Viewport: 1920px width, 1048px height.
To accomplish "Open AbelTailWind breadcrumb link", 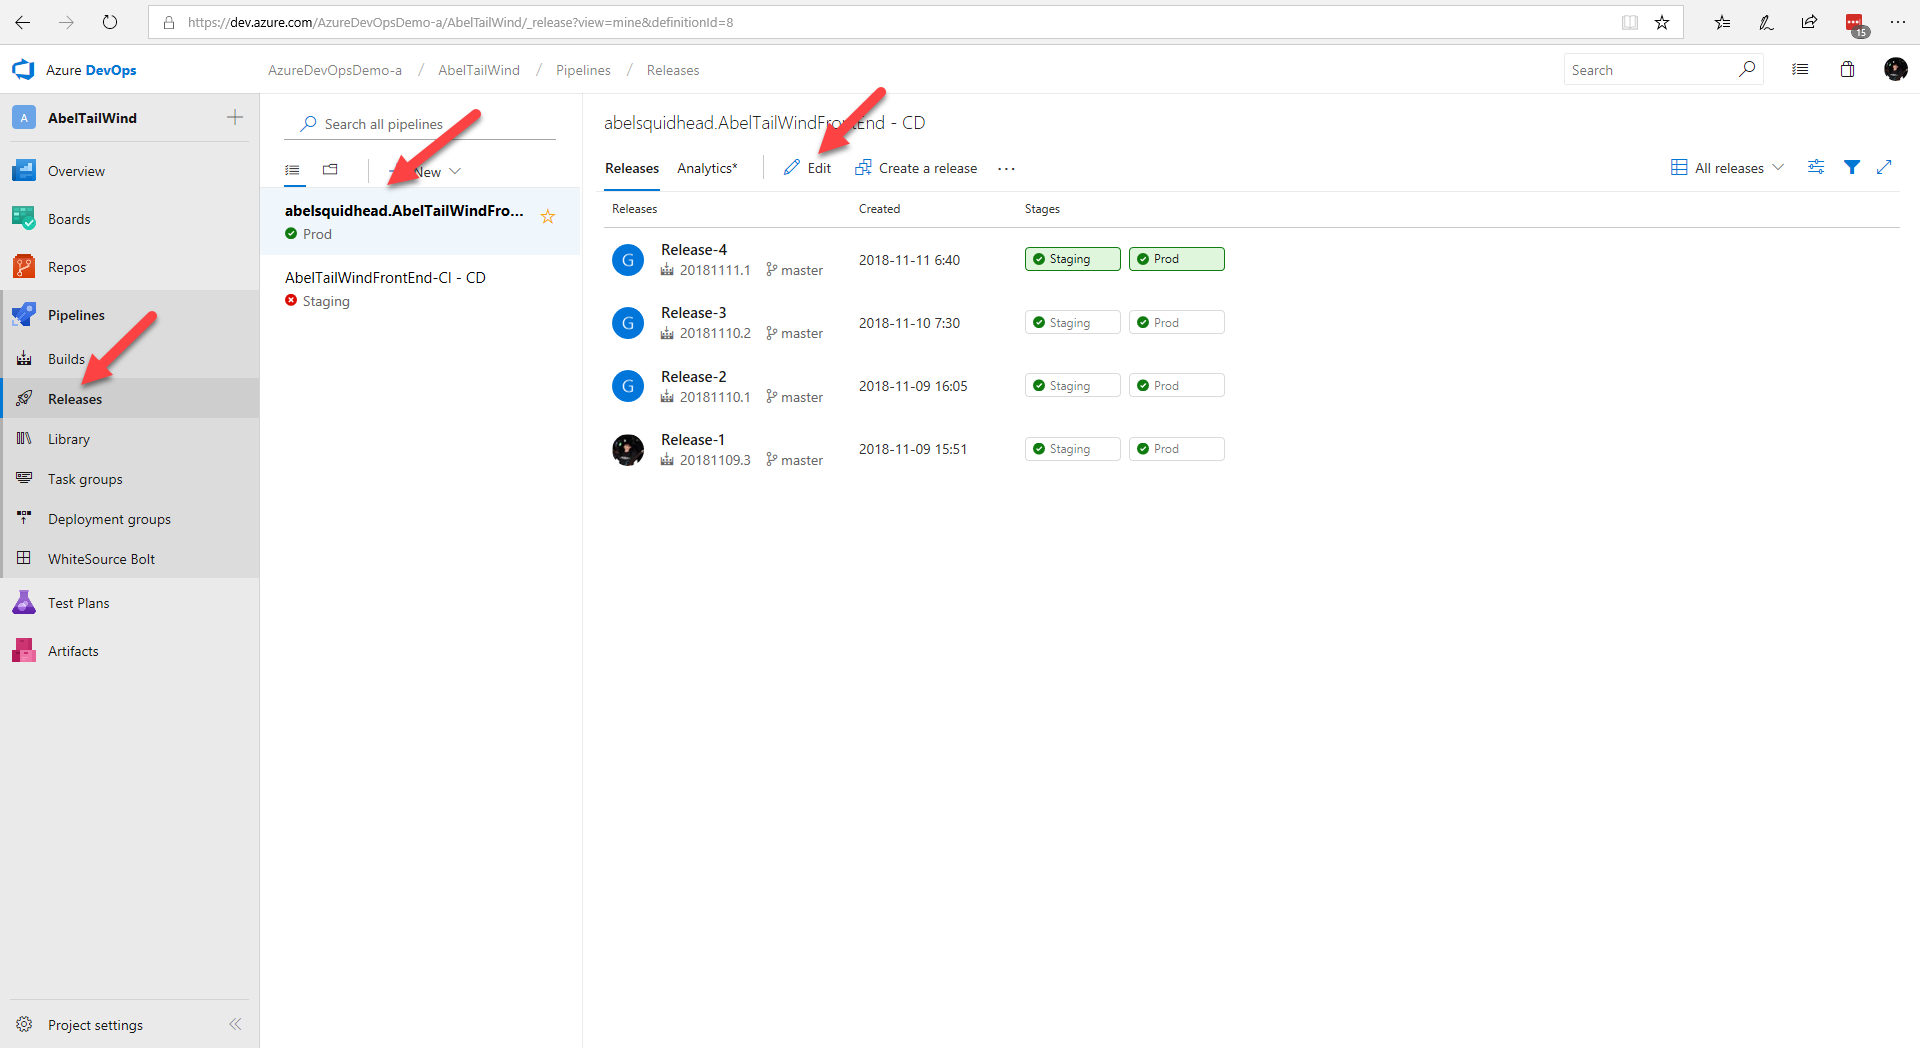I will (479, 70).
